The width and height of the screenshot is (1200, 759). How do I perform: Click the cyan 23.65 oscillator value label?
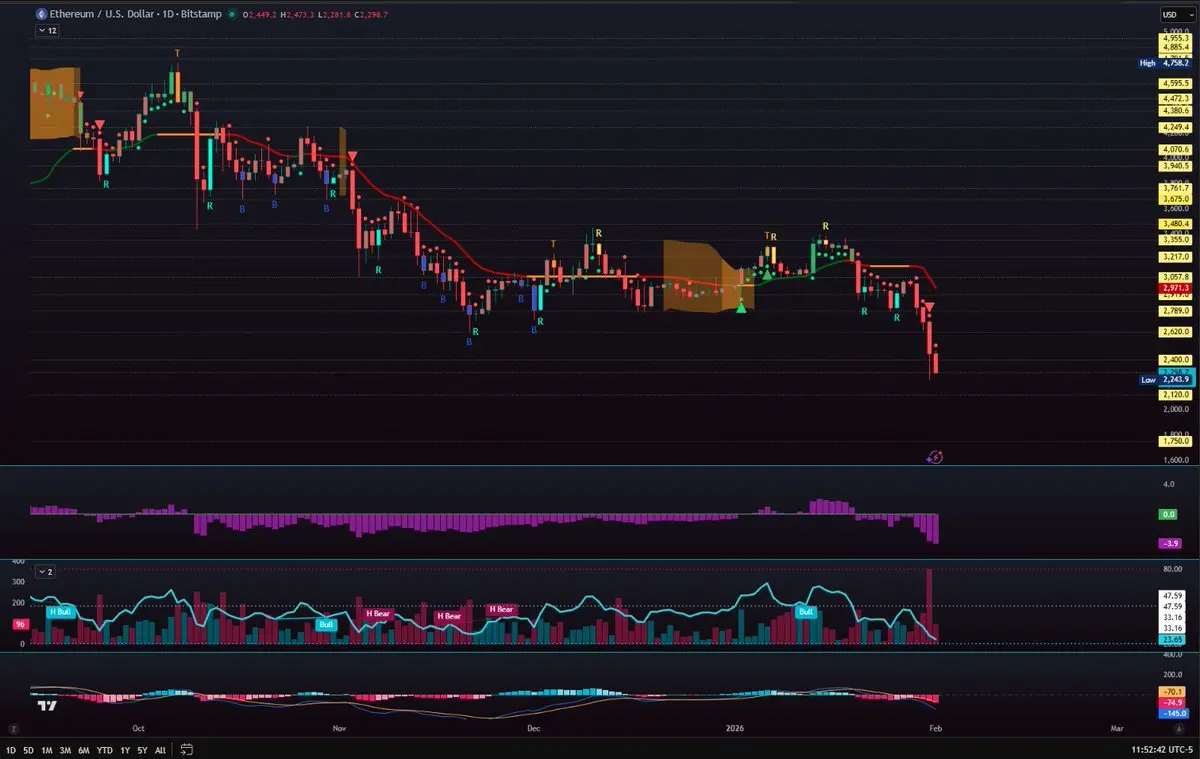tap(1170, 639)
